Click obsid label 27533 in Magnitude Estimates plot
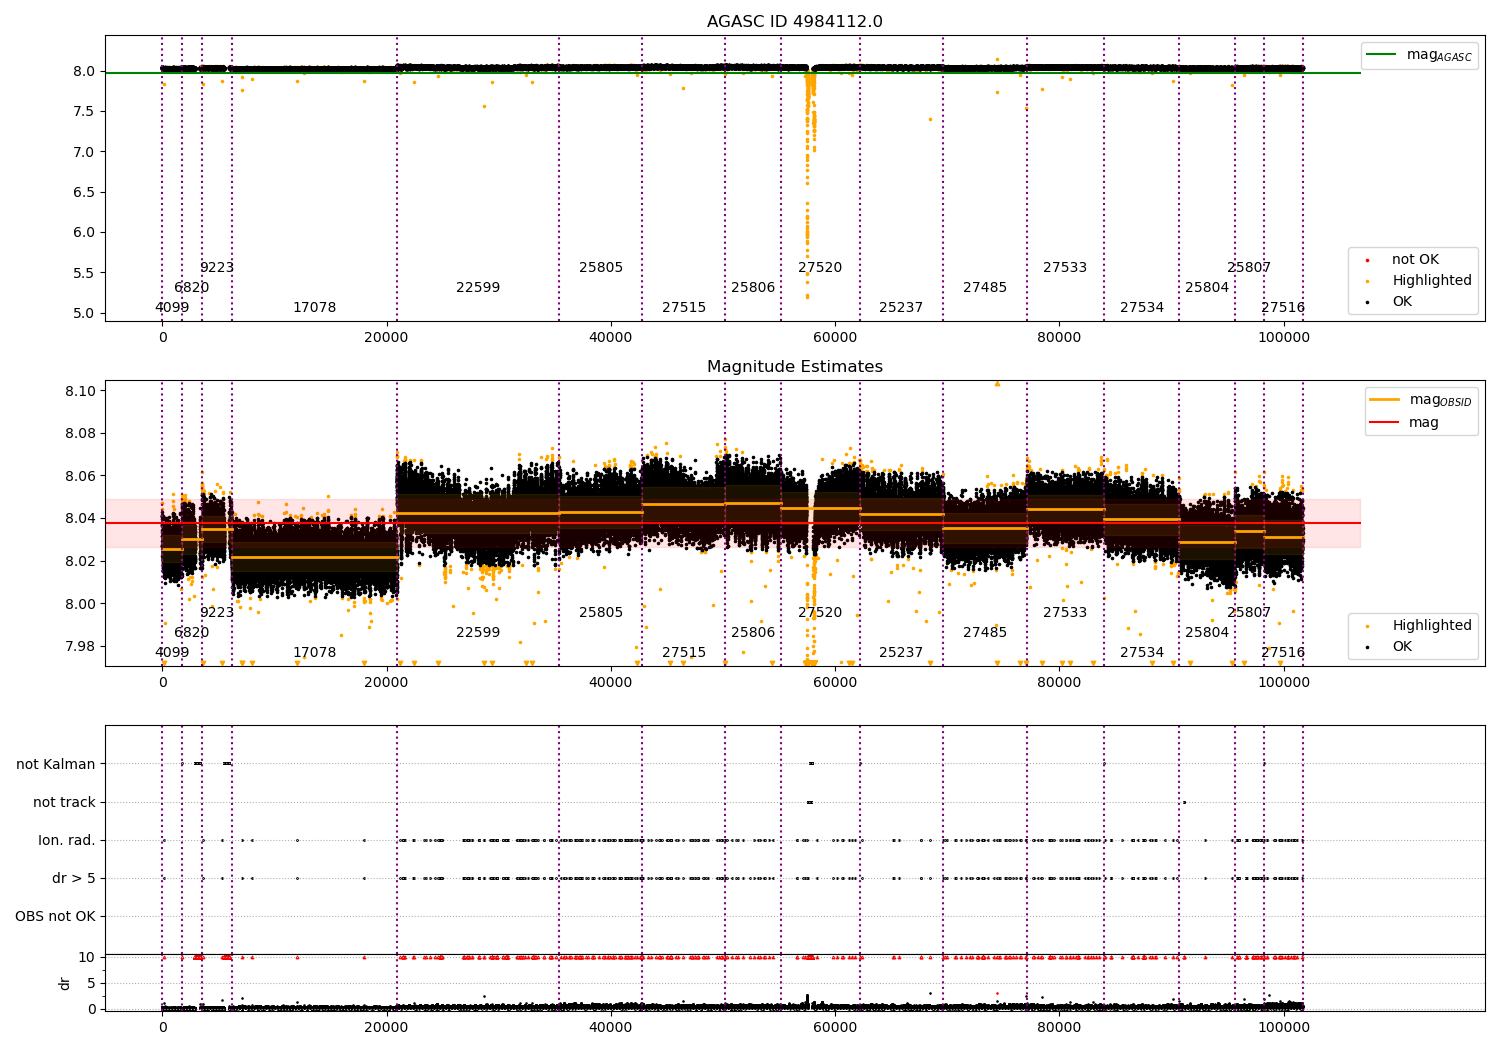 (x=1065, y=613)
